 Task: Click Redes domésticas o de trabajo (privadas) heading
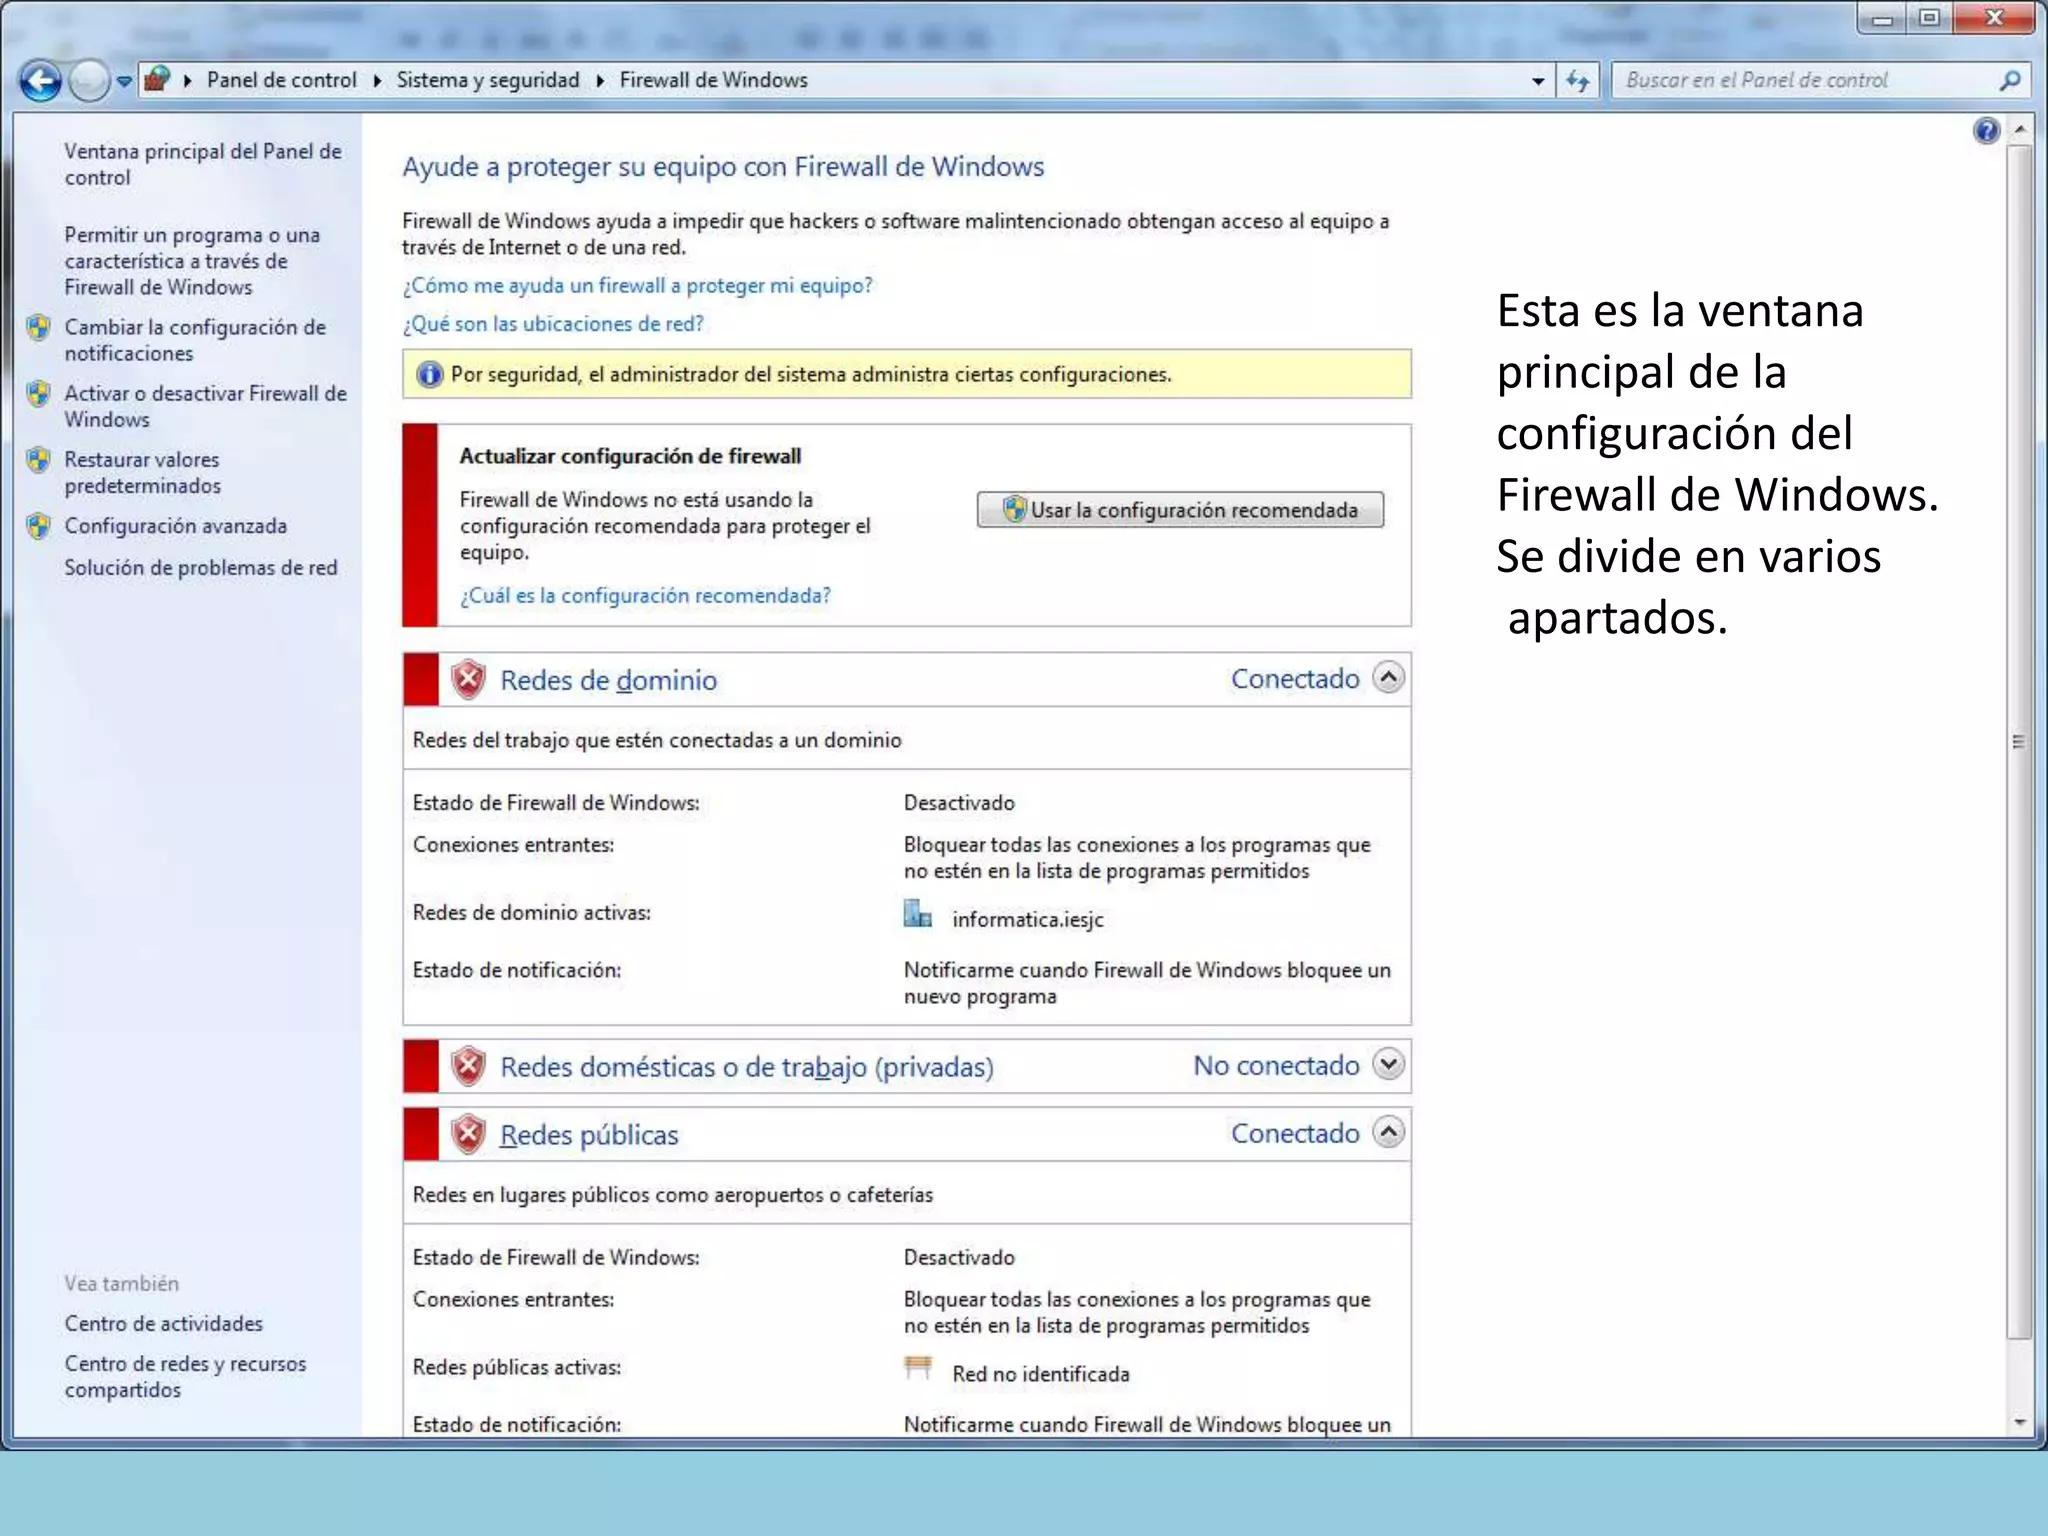click(747, 1068)
